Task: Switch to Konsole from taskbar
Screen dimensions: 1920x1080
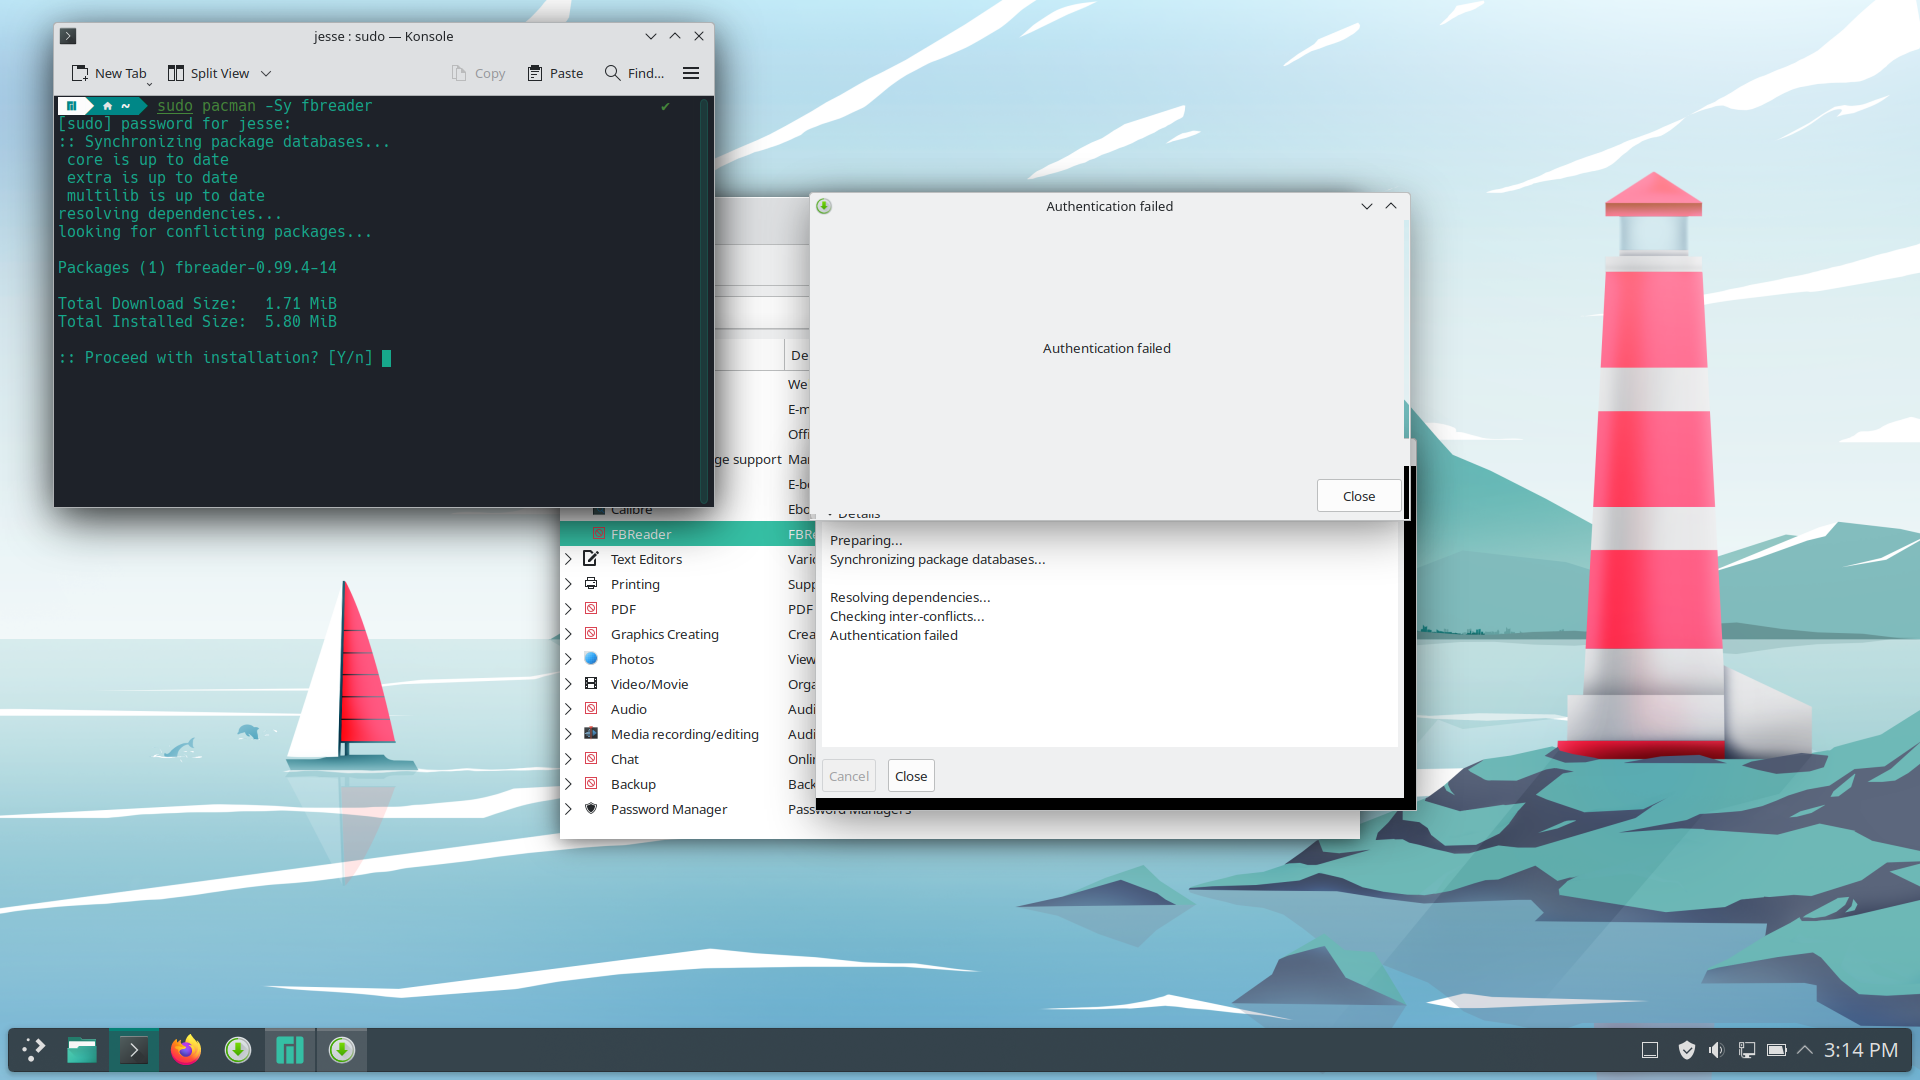Action: [x=134, y=1049]
